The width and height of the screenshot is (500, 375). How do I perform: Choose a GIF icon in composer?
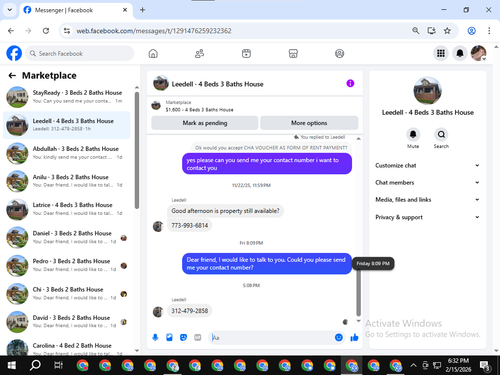click(198, 338)
